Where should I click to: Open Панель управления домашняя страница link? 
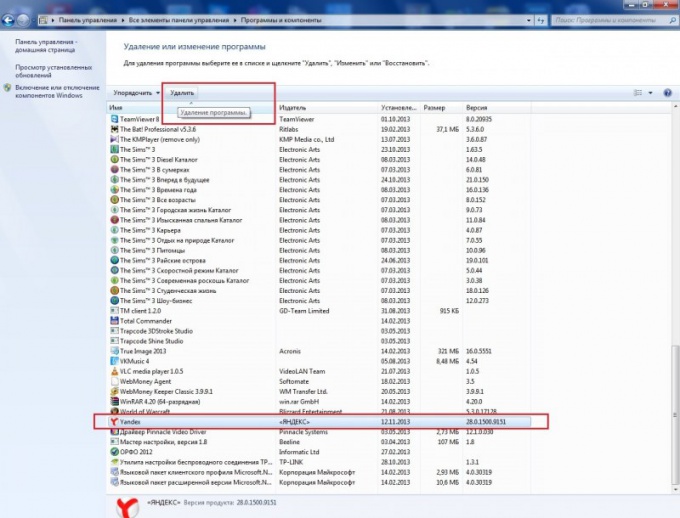coord(46,46)
